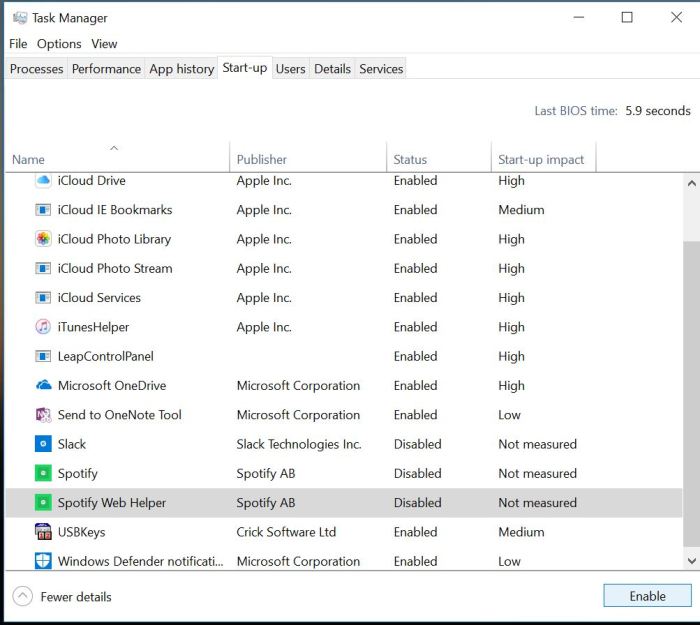Select the iCloud IE Bookmarks name
The height and width of the screenshot is (625, 700).
point(115,210)
